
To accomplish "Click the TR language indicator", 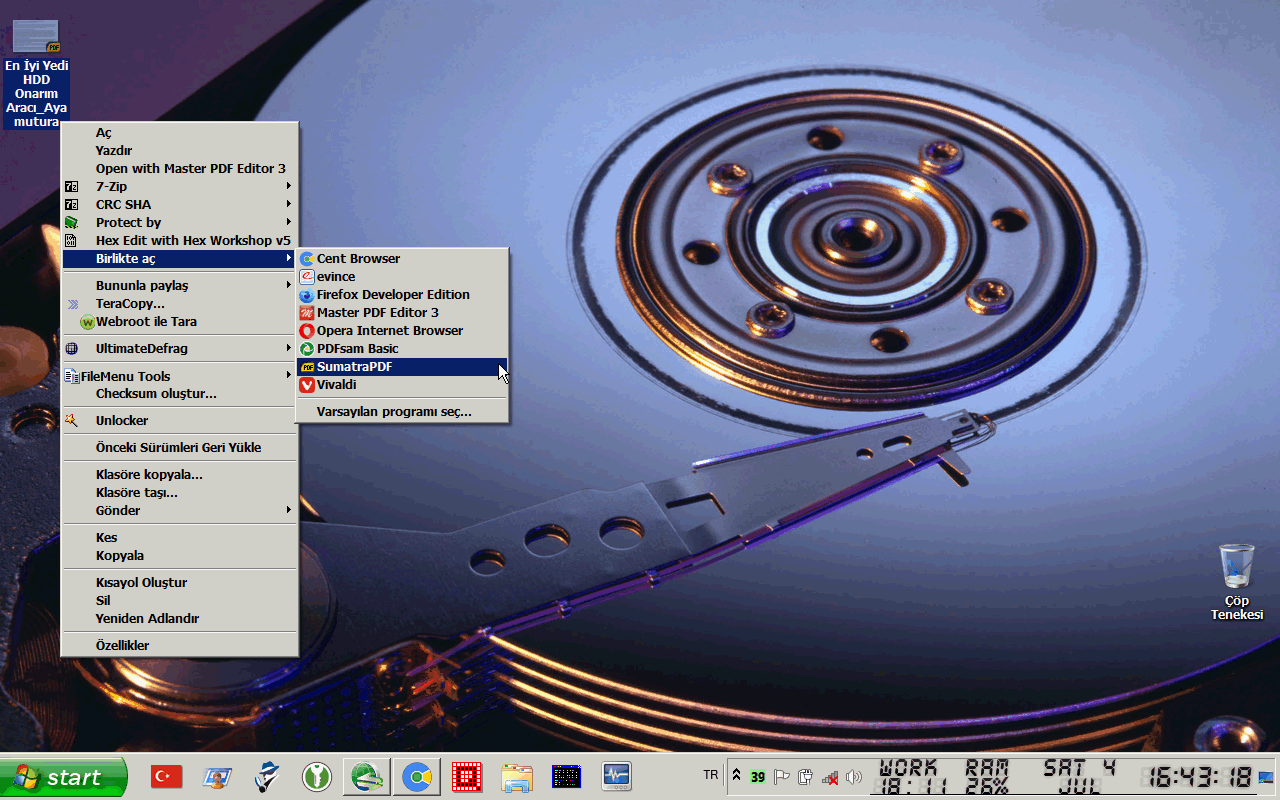I will coord(710,775).
